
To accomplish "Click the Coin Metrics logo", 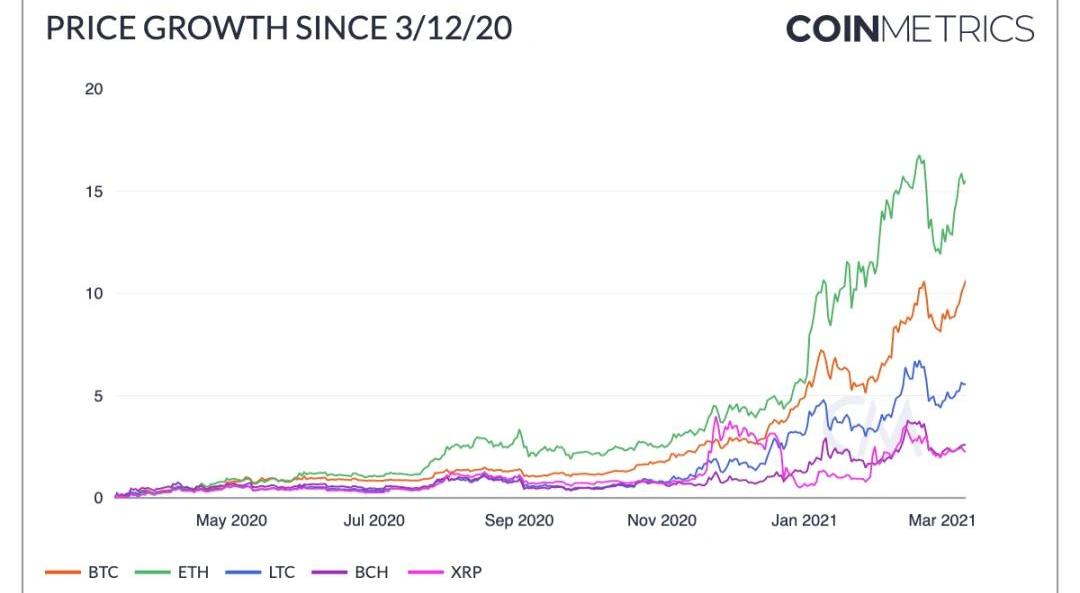I will click(x=909, y=28).
